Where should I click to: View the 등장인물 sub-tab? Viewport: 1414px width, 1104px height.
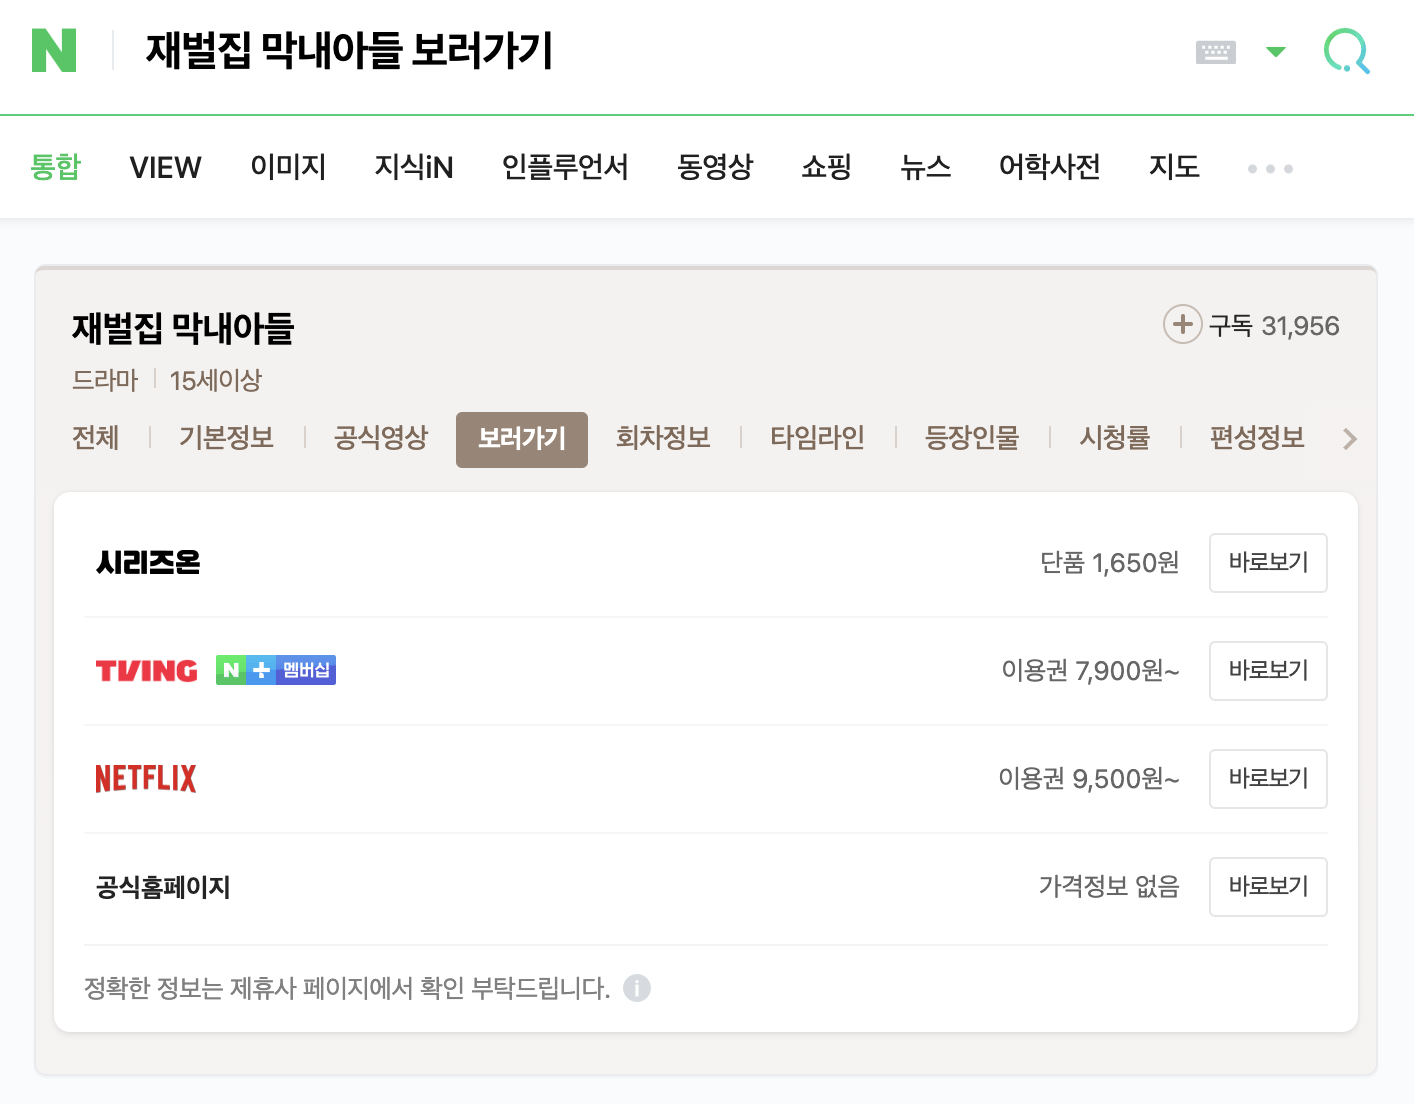pos(972,438)
